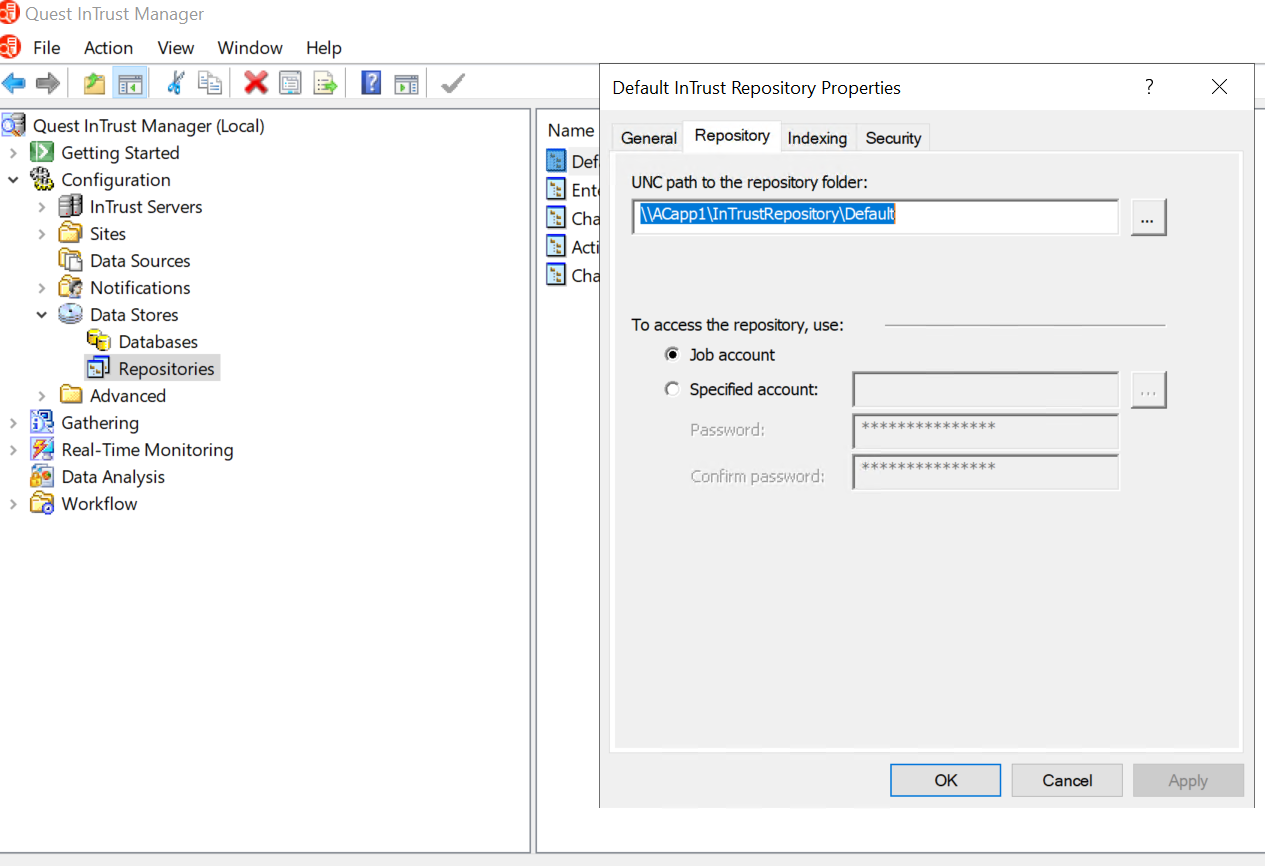
Task: Click the Copy icon in toolbar
Action: 210,83
